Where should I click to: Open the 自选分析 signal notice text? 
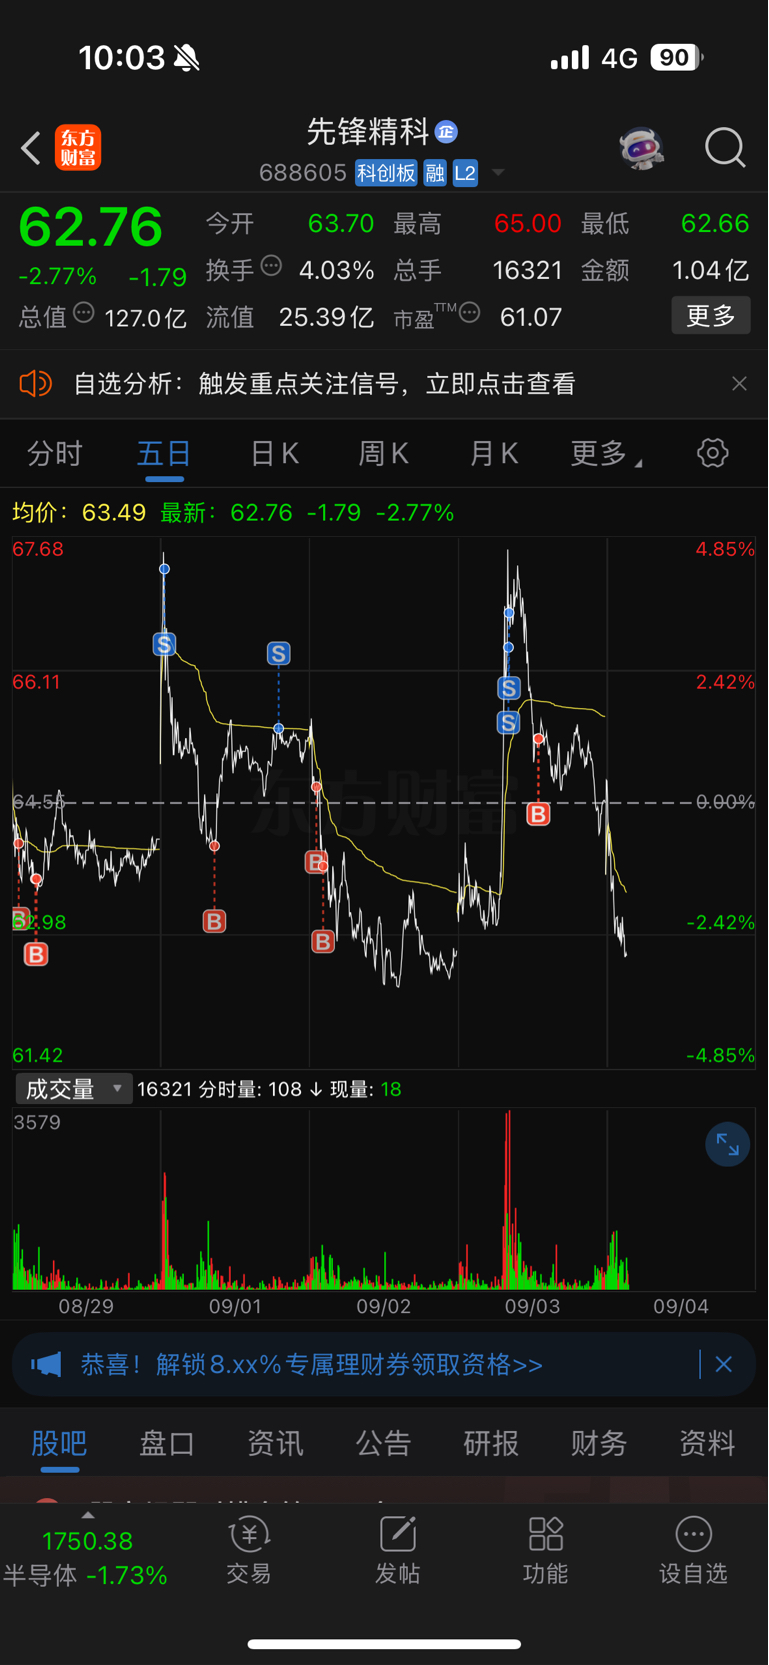[x=324, y=384]
